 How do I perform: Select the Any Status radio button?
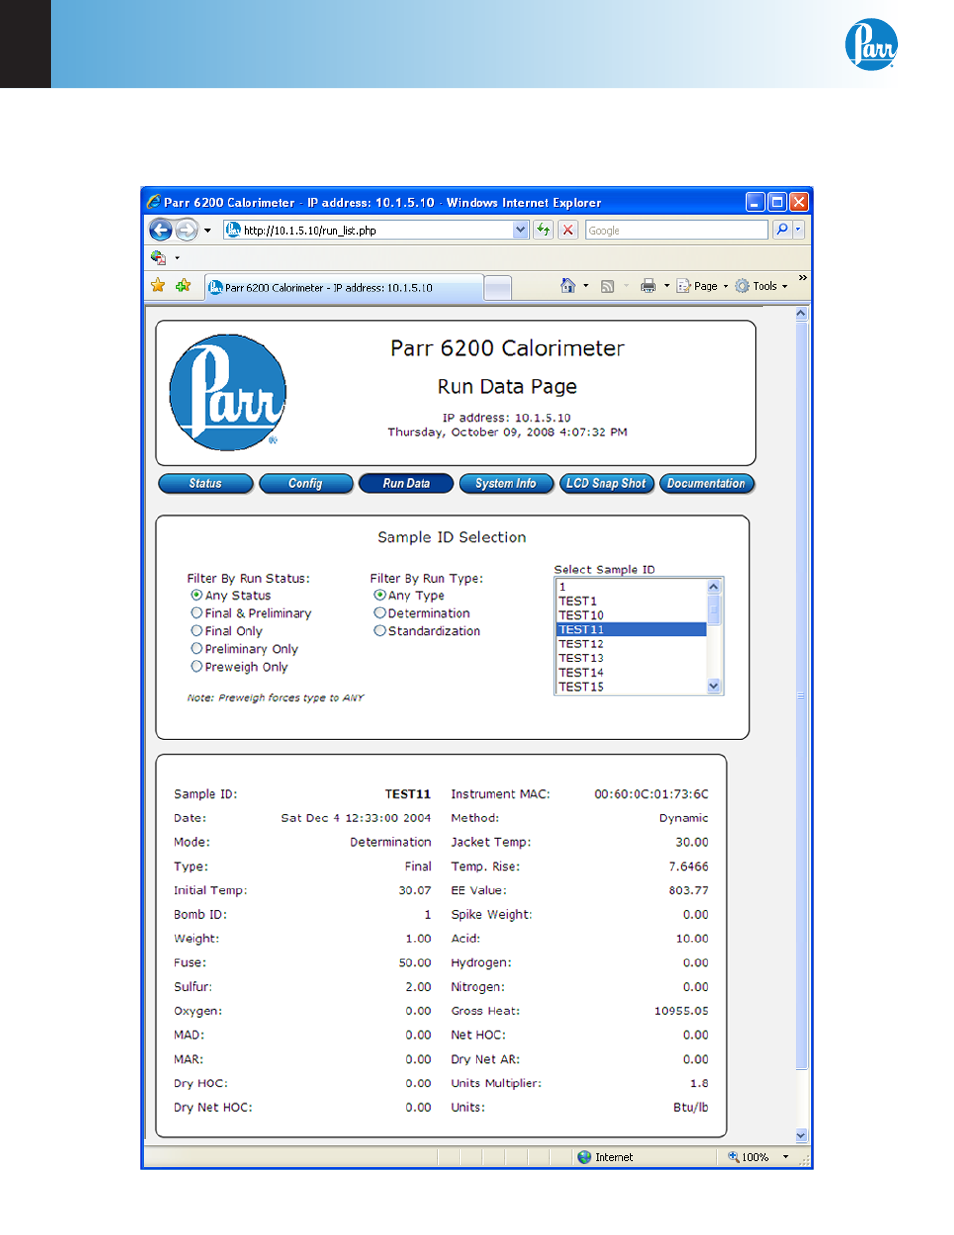click(197, 595)
